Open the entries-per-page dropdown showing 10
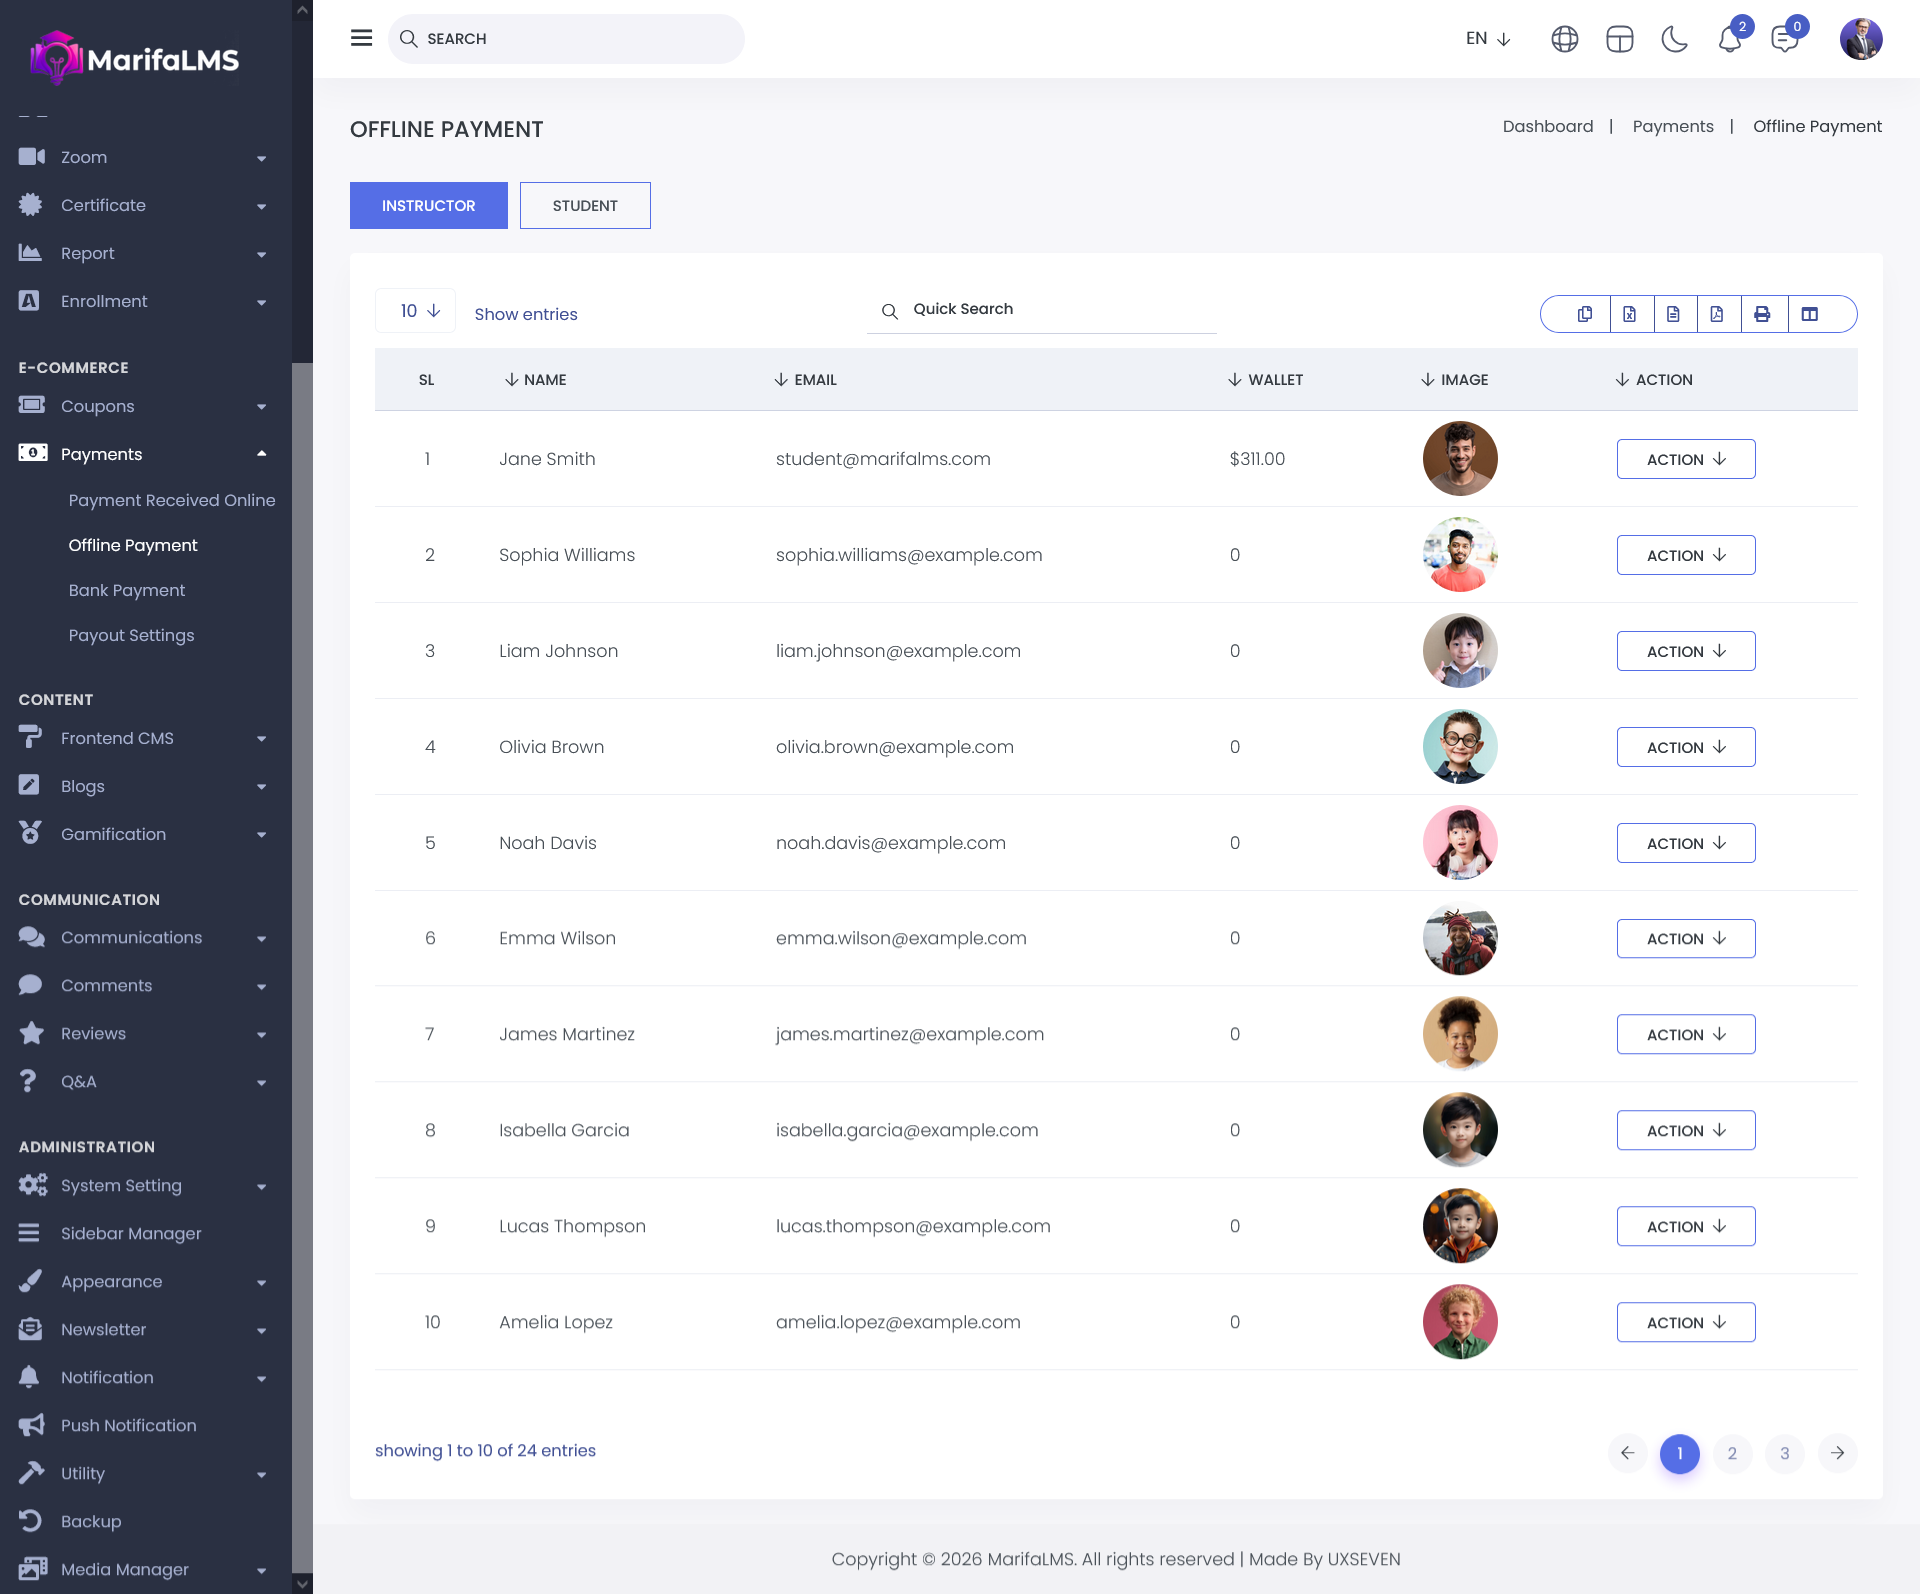Viewport: 1920px width, 1595px height. (x=416, y=311)
